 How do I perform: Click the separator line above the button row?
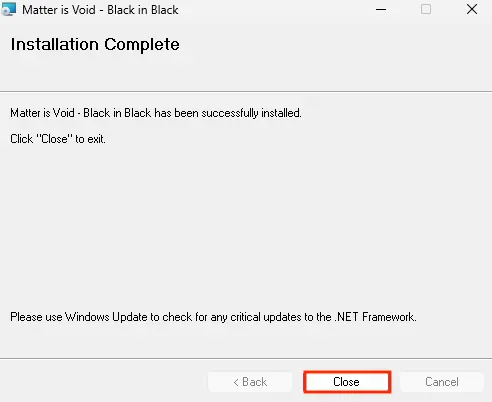click(x=246, y=359)
